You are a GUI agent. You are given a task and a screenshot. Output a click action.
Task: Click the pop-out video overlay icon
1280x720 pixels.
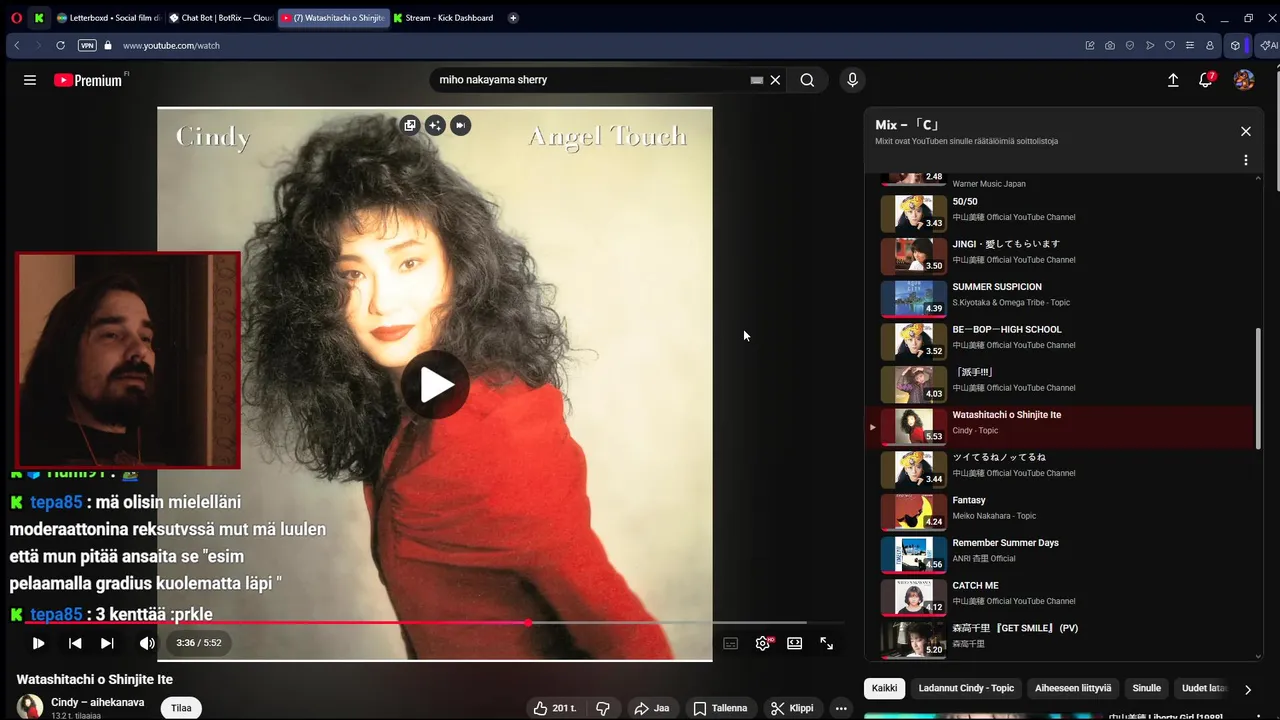pos(410,125)
